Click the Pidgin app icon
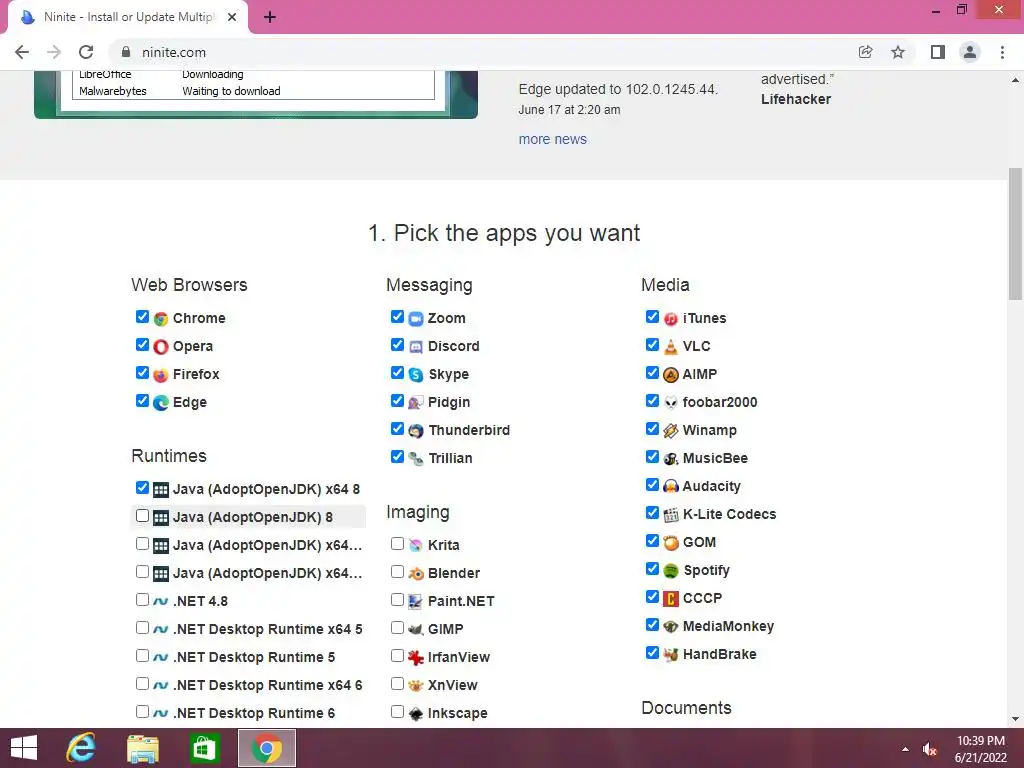This screenshot has width=1024, height=768. coord(416,403)
